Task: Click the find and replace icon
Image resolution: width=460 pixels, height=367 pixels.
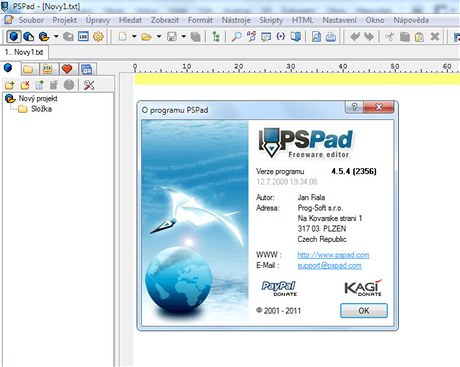Action: pyautogui.click(x=252, y=36)
